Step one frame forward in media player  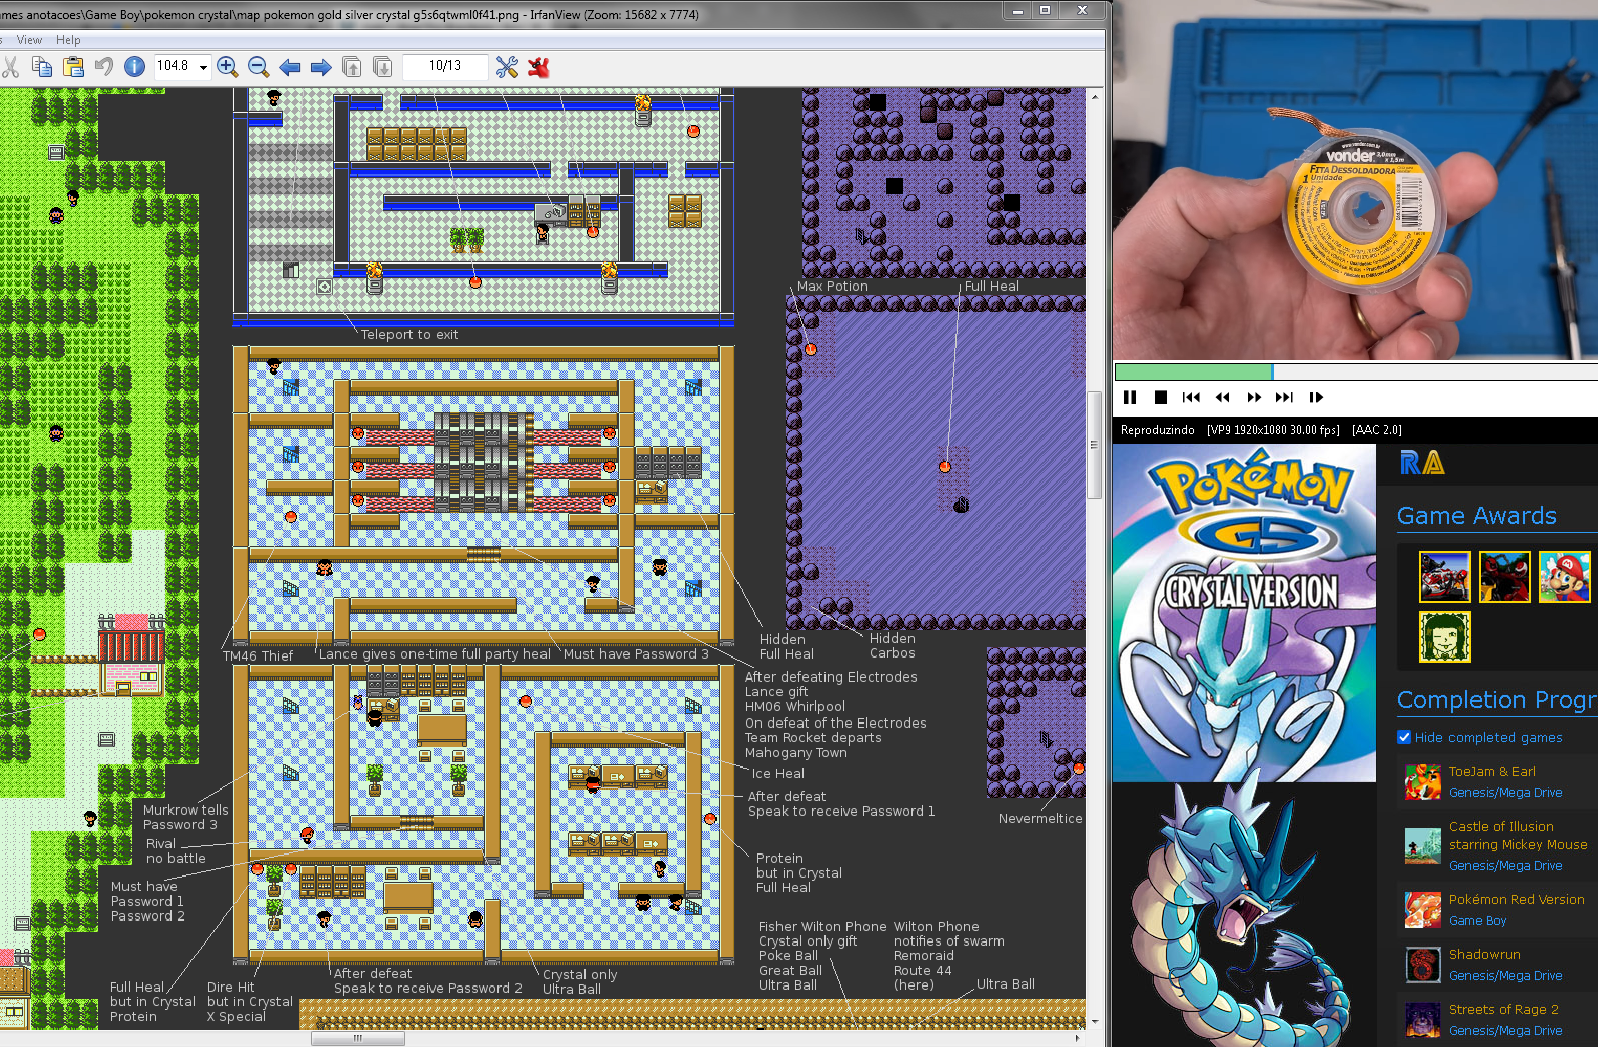coord(1316,397)
